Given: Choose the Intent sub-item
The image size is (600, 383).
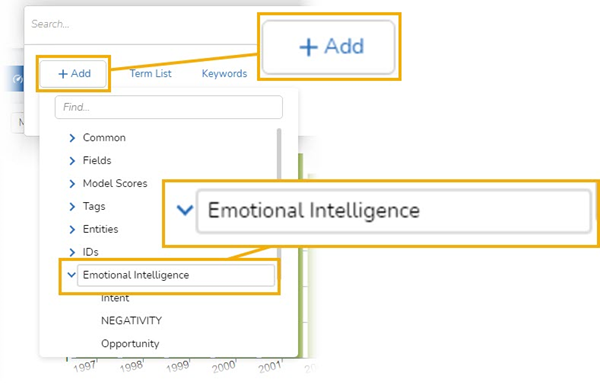Looking at the screenshot, I should coord(115,298).
